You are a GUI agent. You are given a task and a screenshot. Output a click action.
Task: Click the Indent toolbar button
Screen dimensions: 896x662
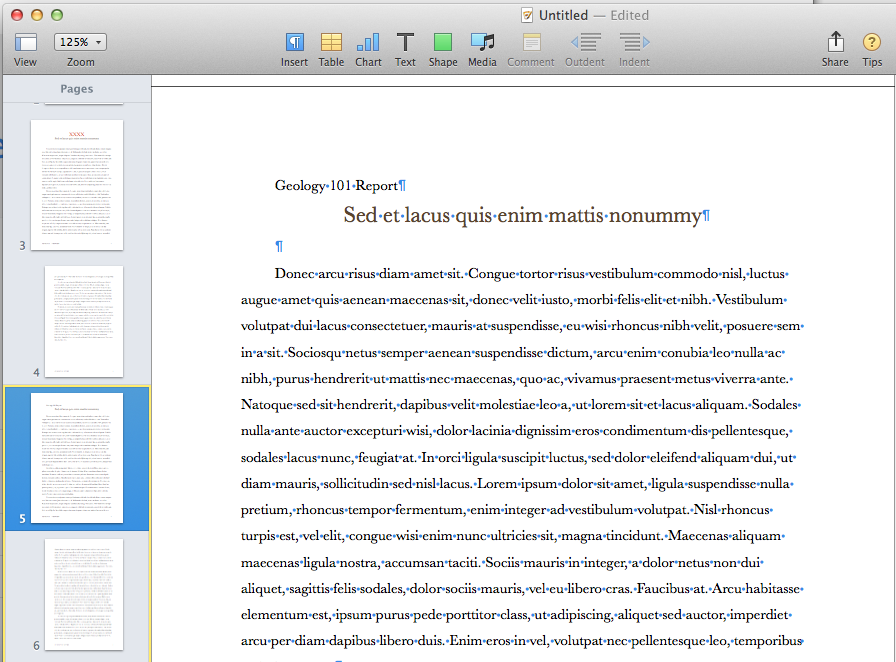[634, 42]
